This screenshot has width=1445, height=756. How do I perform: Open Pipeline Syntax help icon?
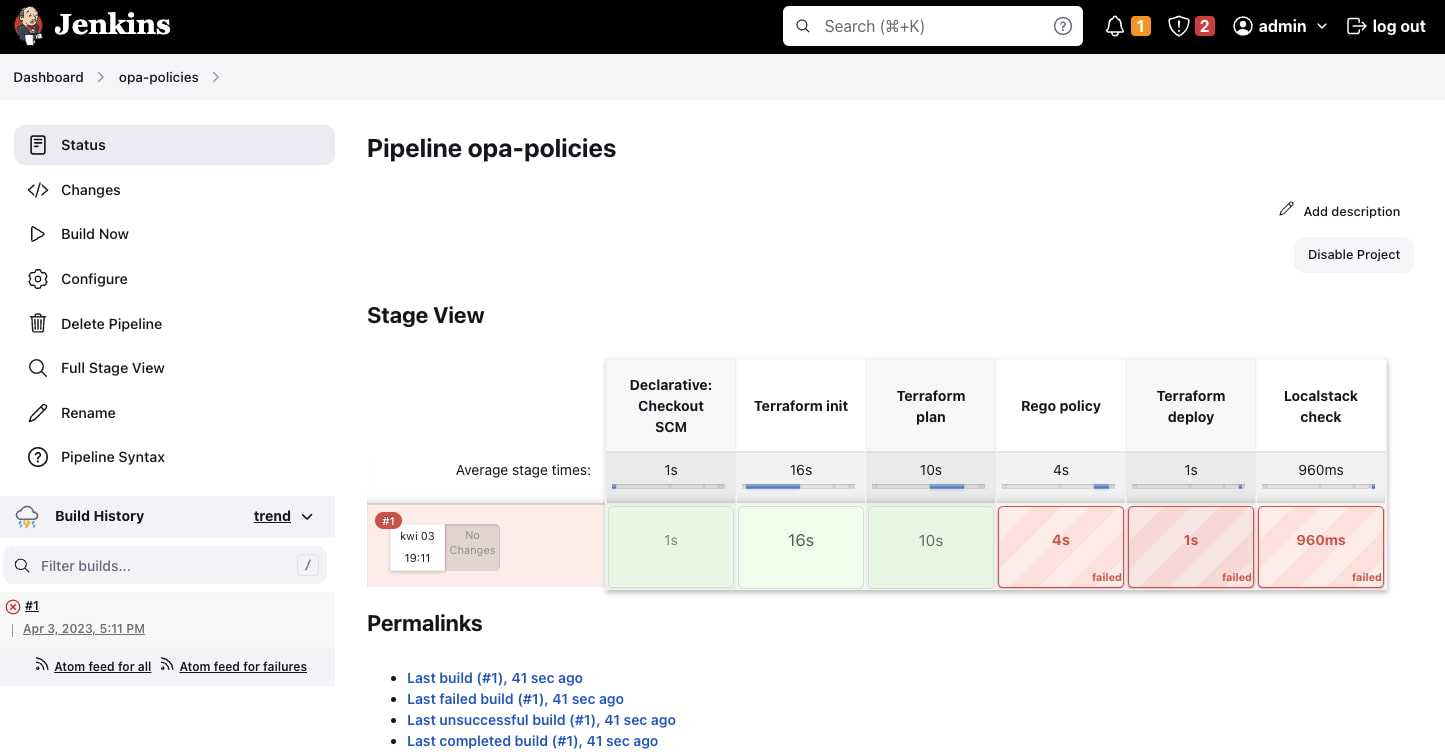coord(38,457)
